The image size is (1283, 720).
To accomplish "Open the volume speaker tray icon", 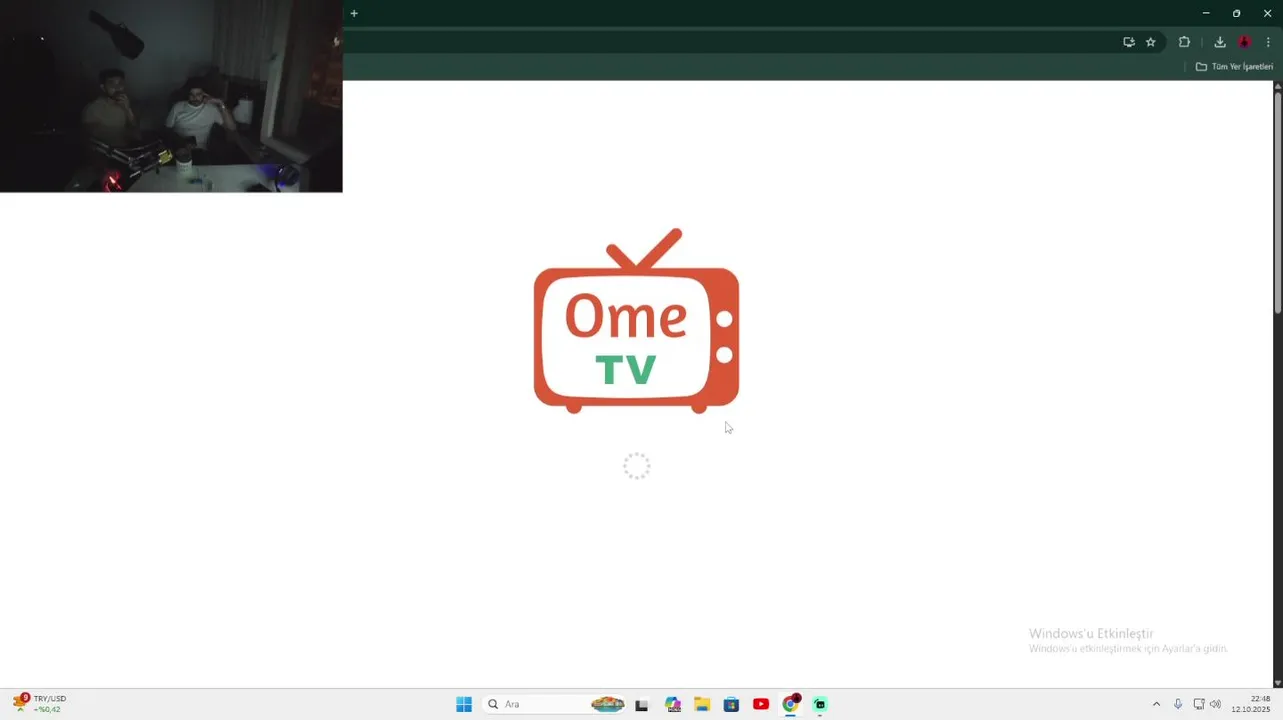I will (1215, 704).
